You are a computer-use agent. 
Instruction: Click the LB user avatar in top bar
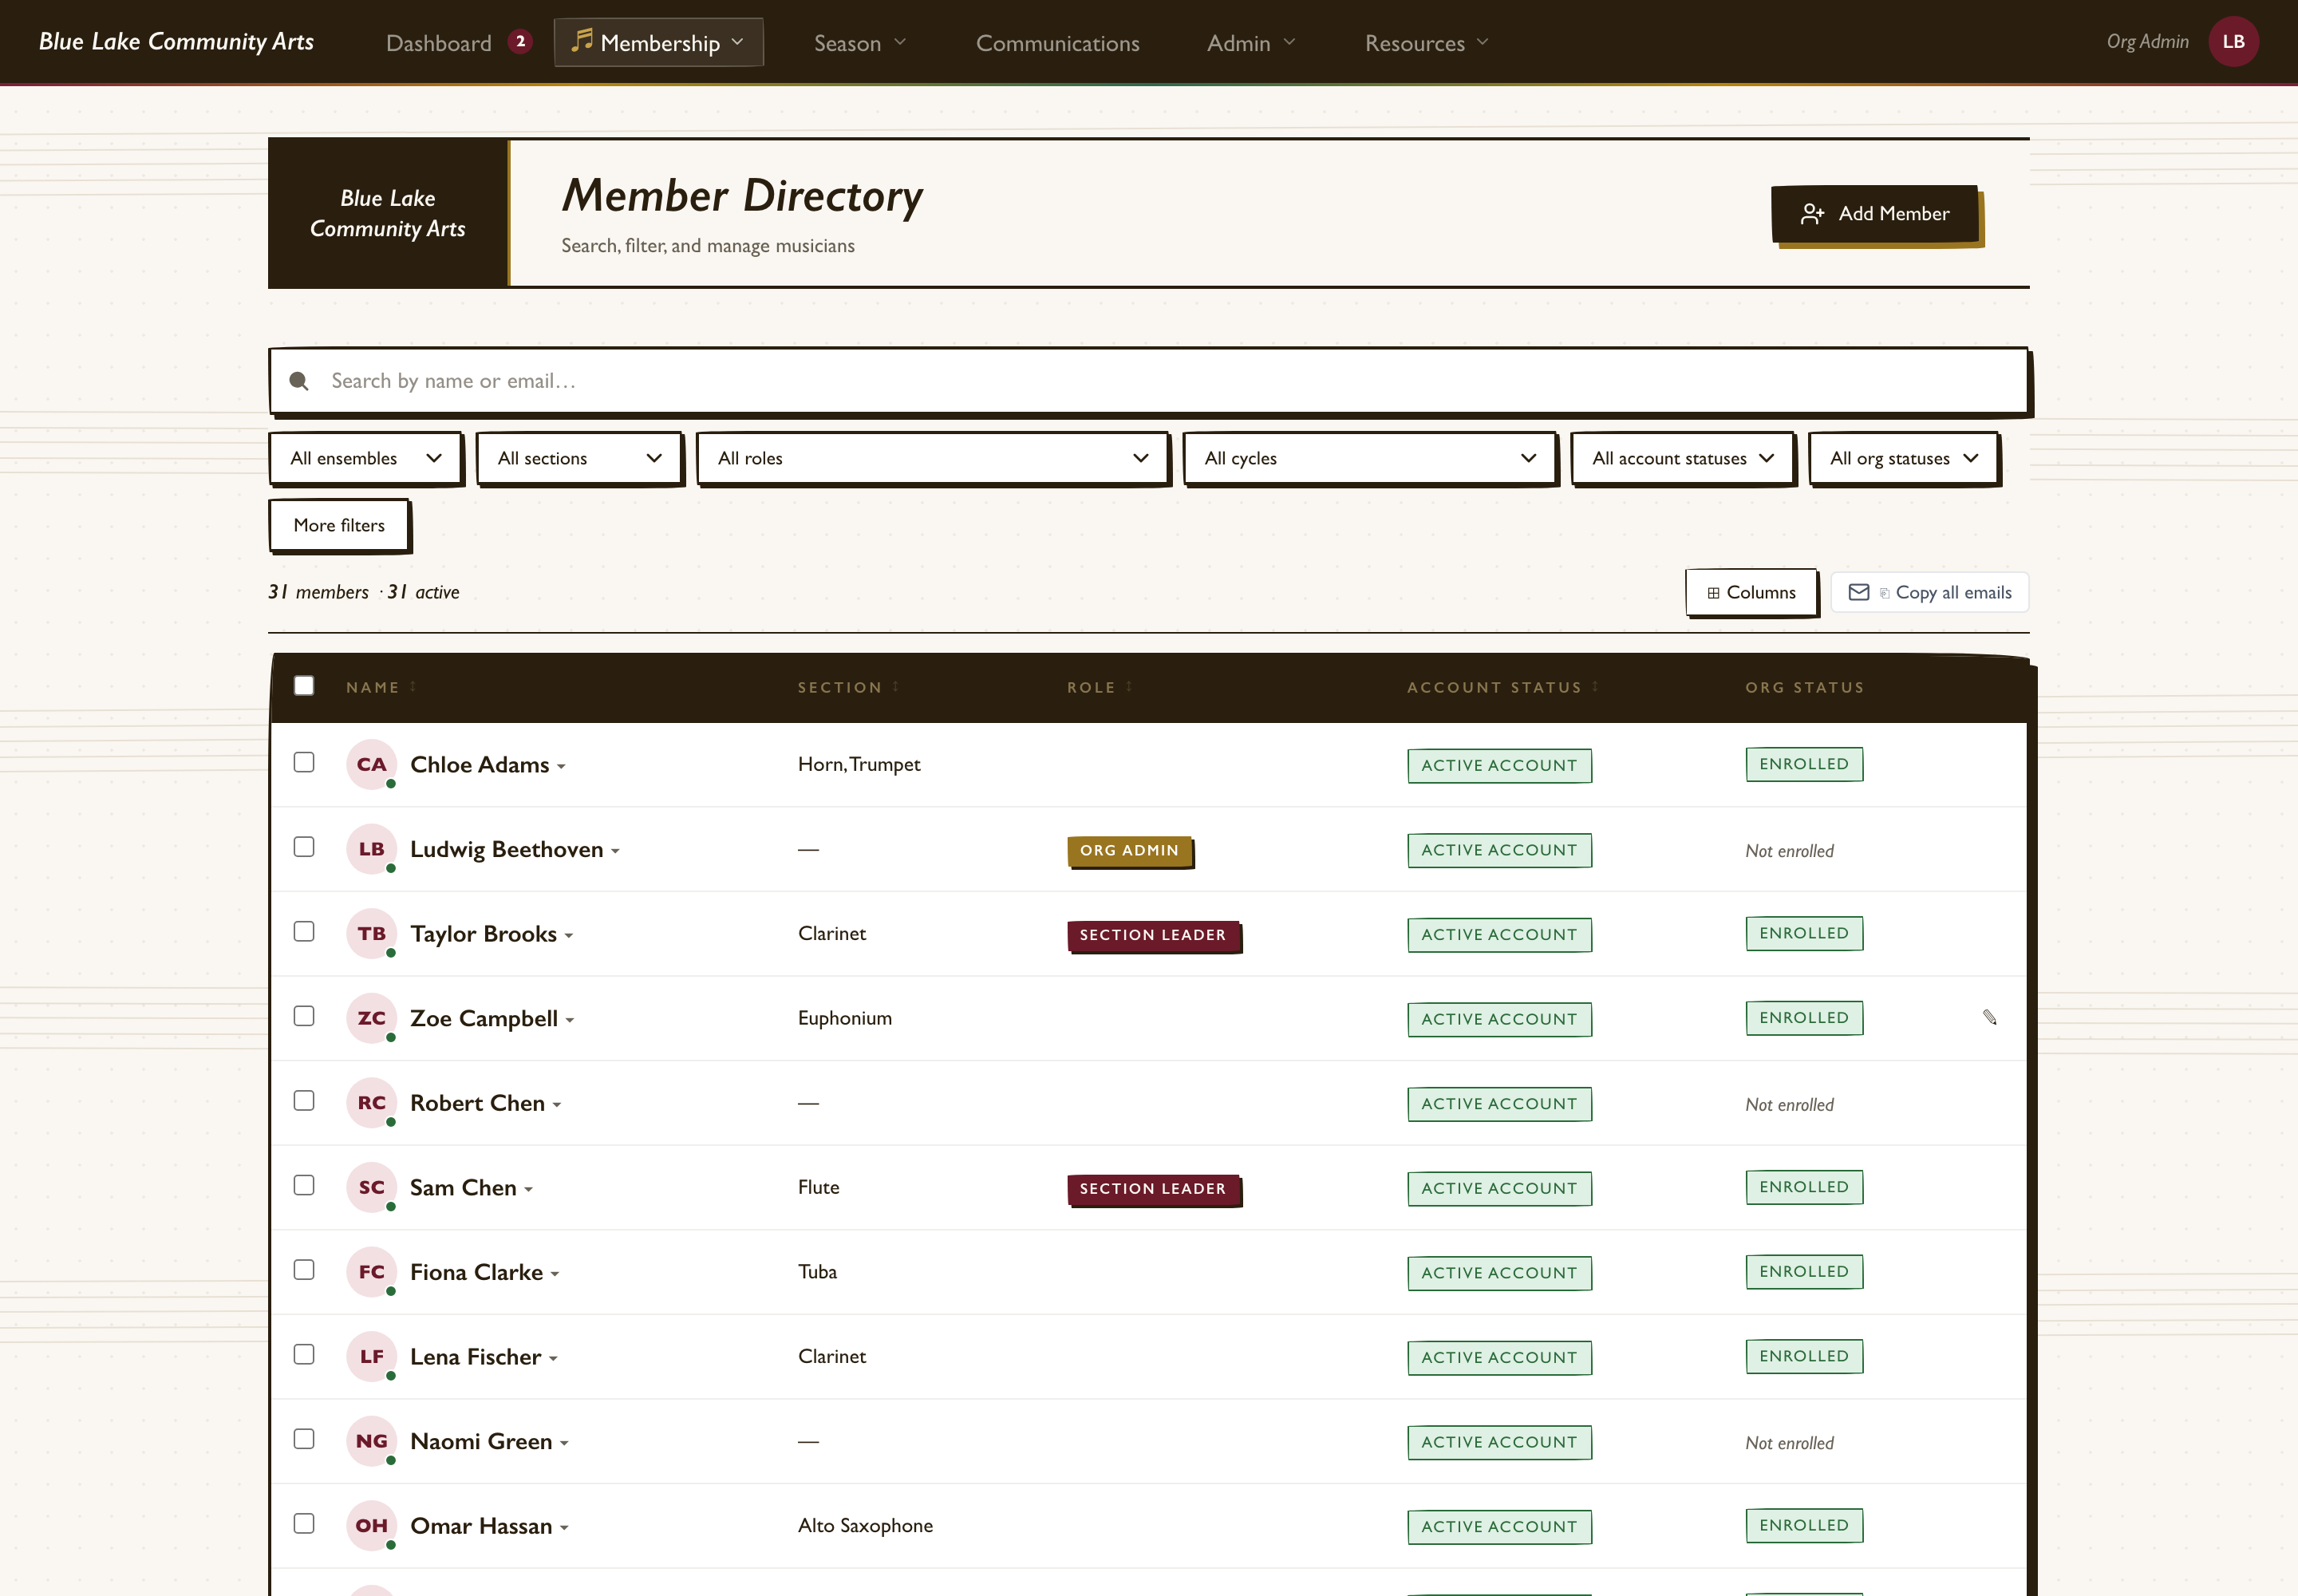2233,41
